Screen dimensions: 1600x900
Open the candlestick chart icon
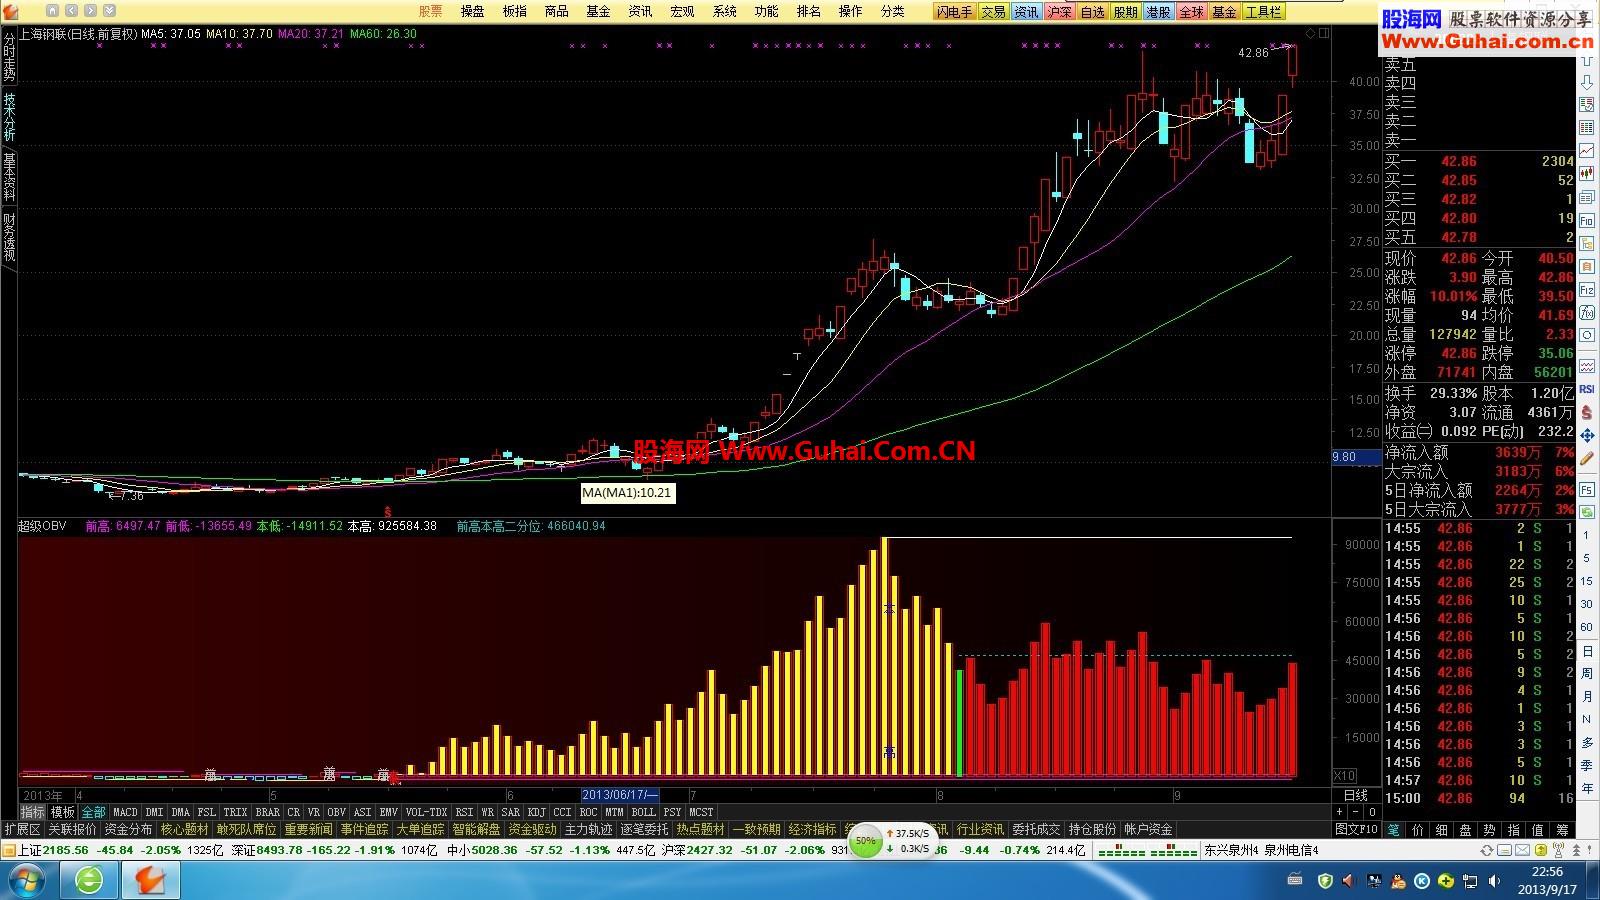1587,174
